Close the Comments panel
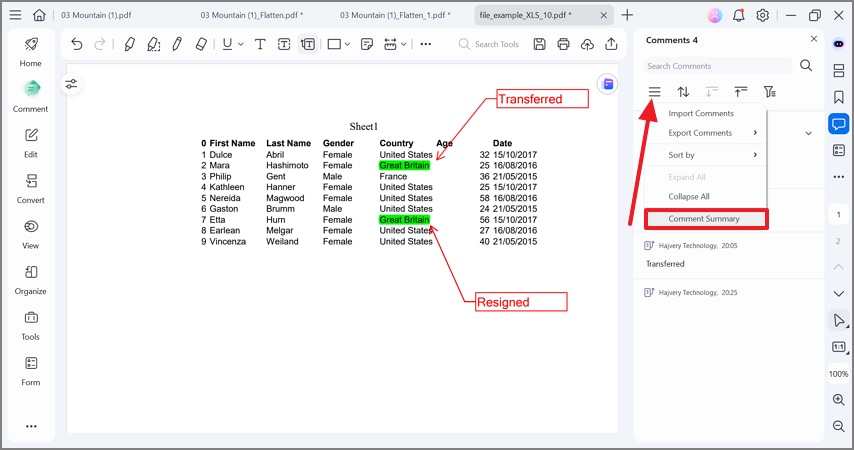 click(x=814, y=39)
